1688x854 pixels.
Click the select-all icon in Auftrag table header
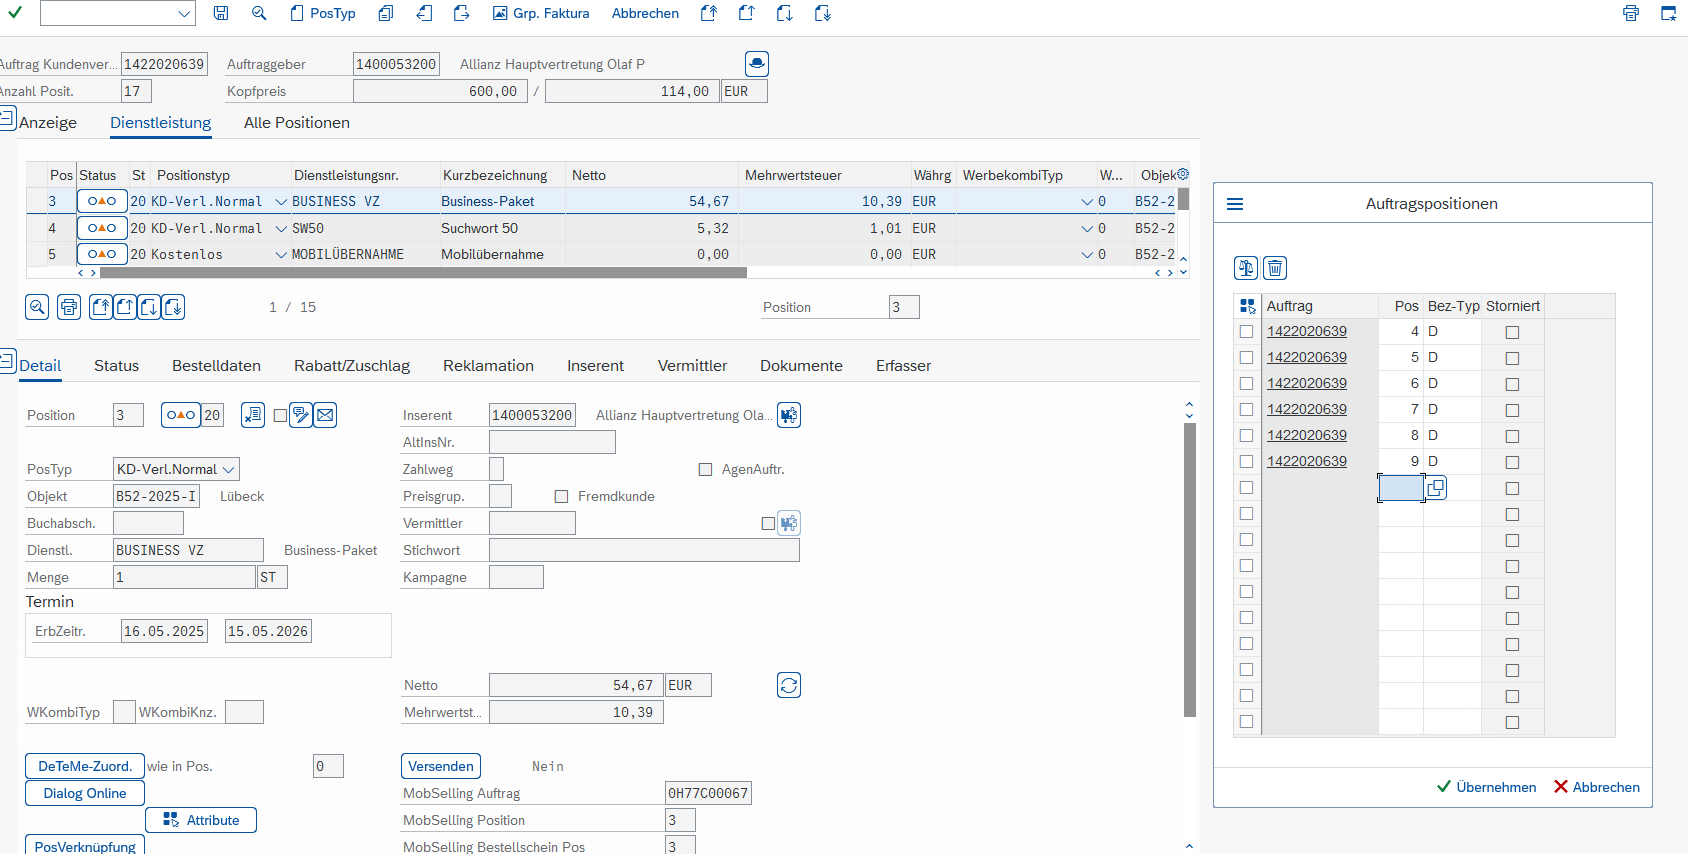point(1247,306)
